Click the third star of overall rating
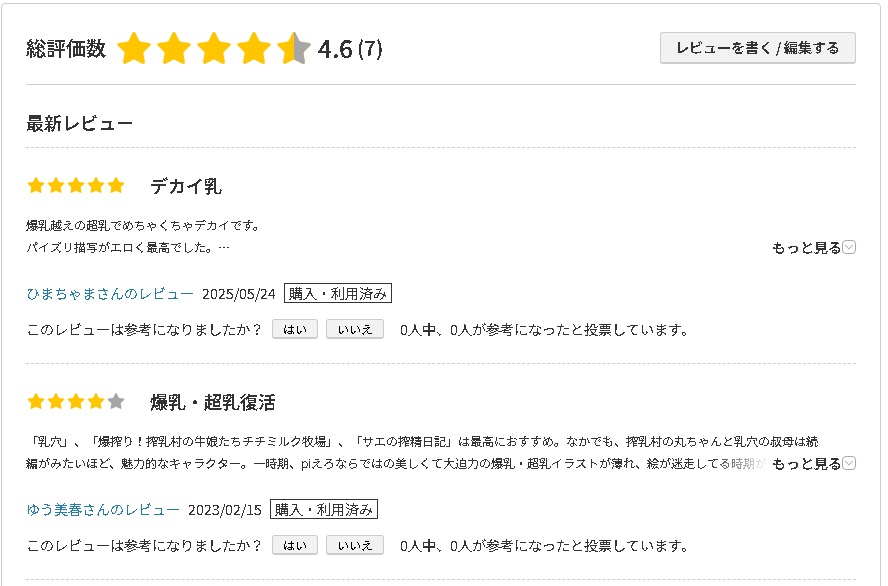Image resolution: width=888 pixels, height=586 pixels. pyautogui.click(x=214, y=48)
